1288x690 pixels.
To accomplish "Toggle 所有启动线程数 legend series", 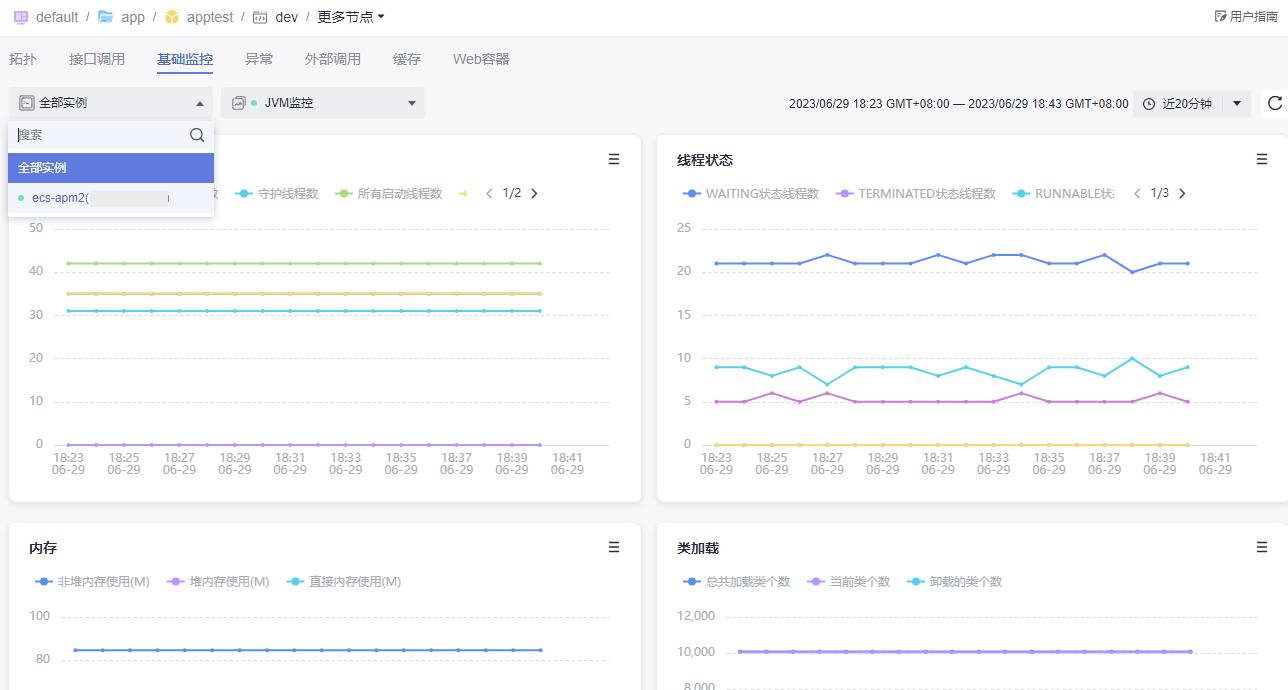I will coord(389,194).
